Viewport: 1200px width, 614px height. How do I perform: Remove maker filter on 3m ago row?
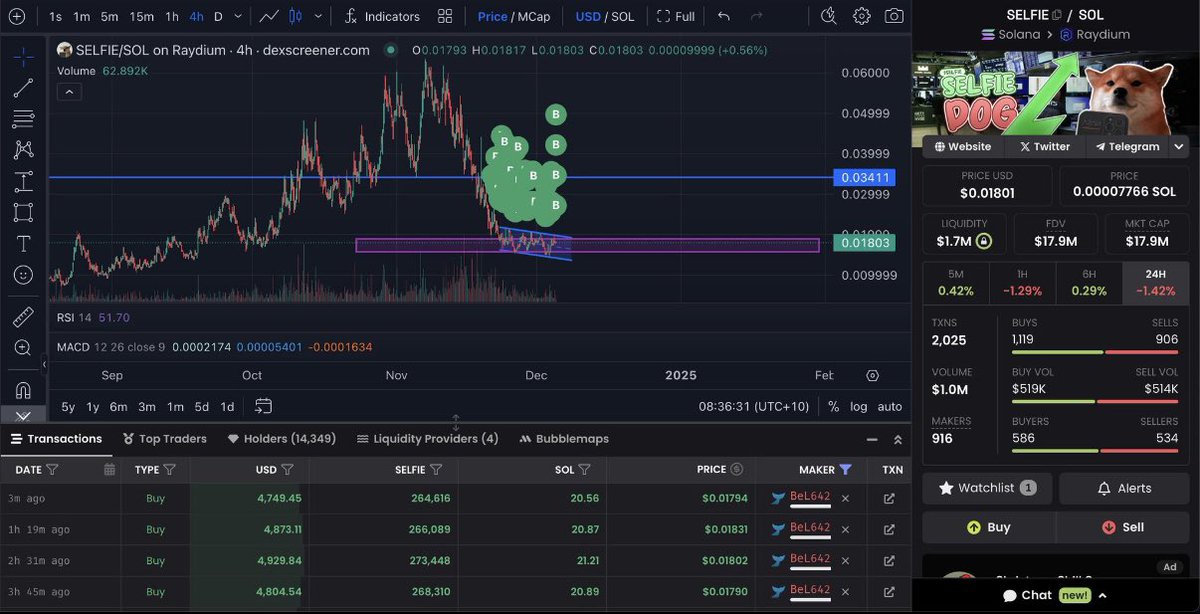coord(845,498)
